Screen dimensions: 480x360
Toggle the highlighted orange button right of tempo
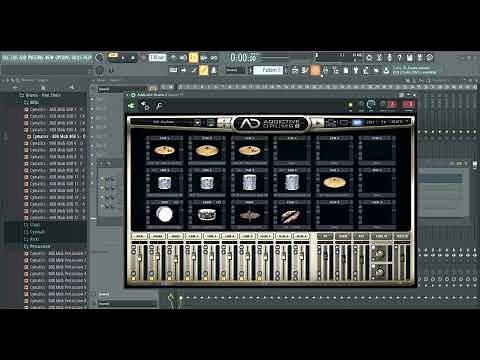pos(193,58)
